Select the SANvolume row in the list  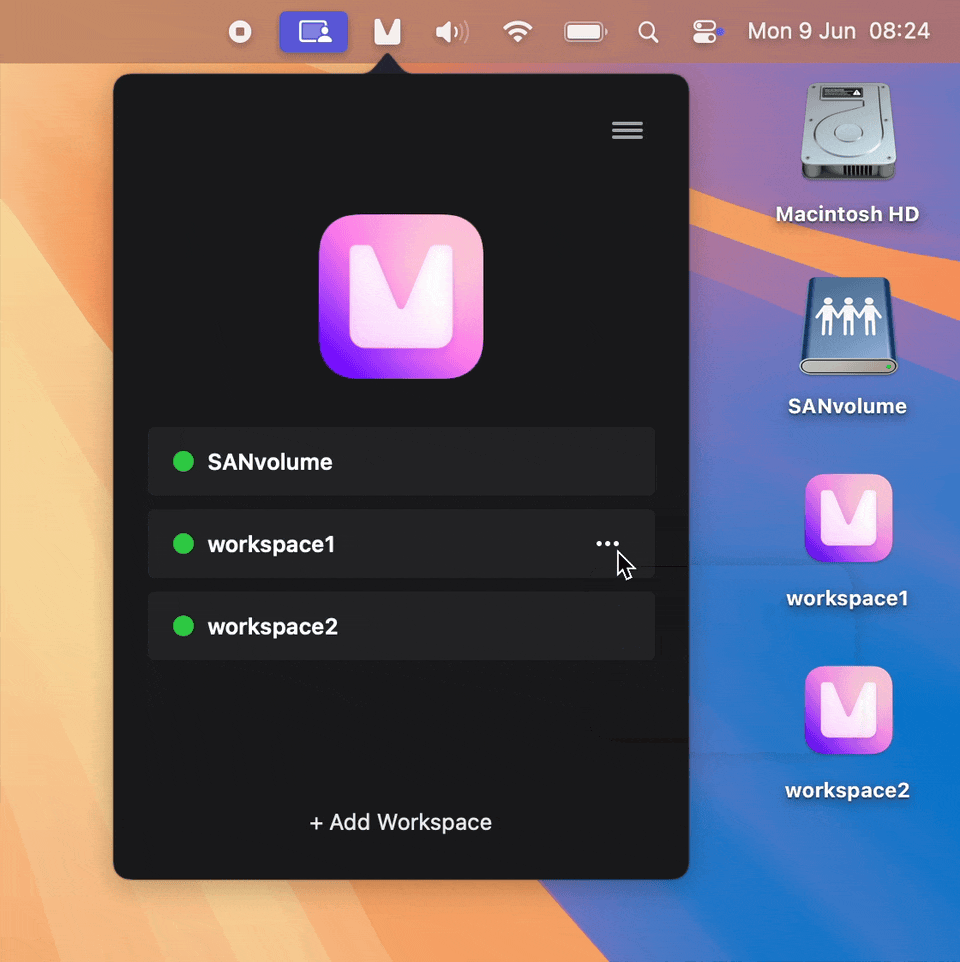click(401, 461)
